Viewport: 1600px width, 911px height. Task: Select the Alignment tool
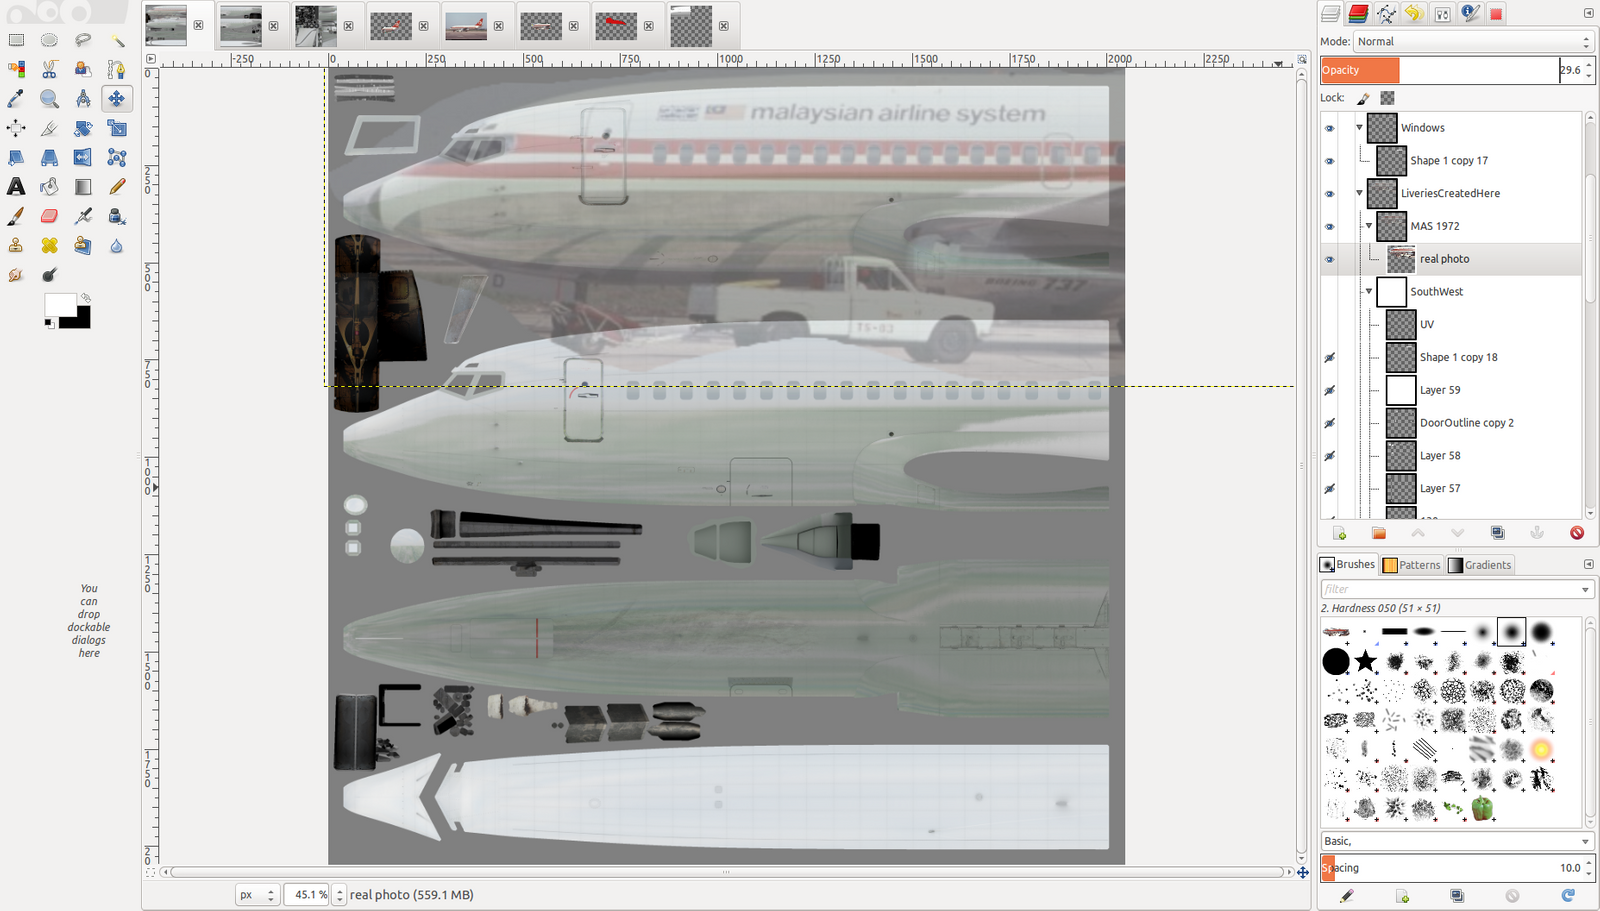tap(16, 128)
